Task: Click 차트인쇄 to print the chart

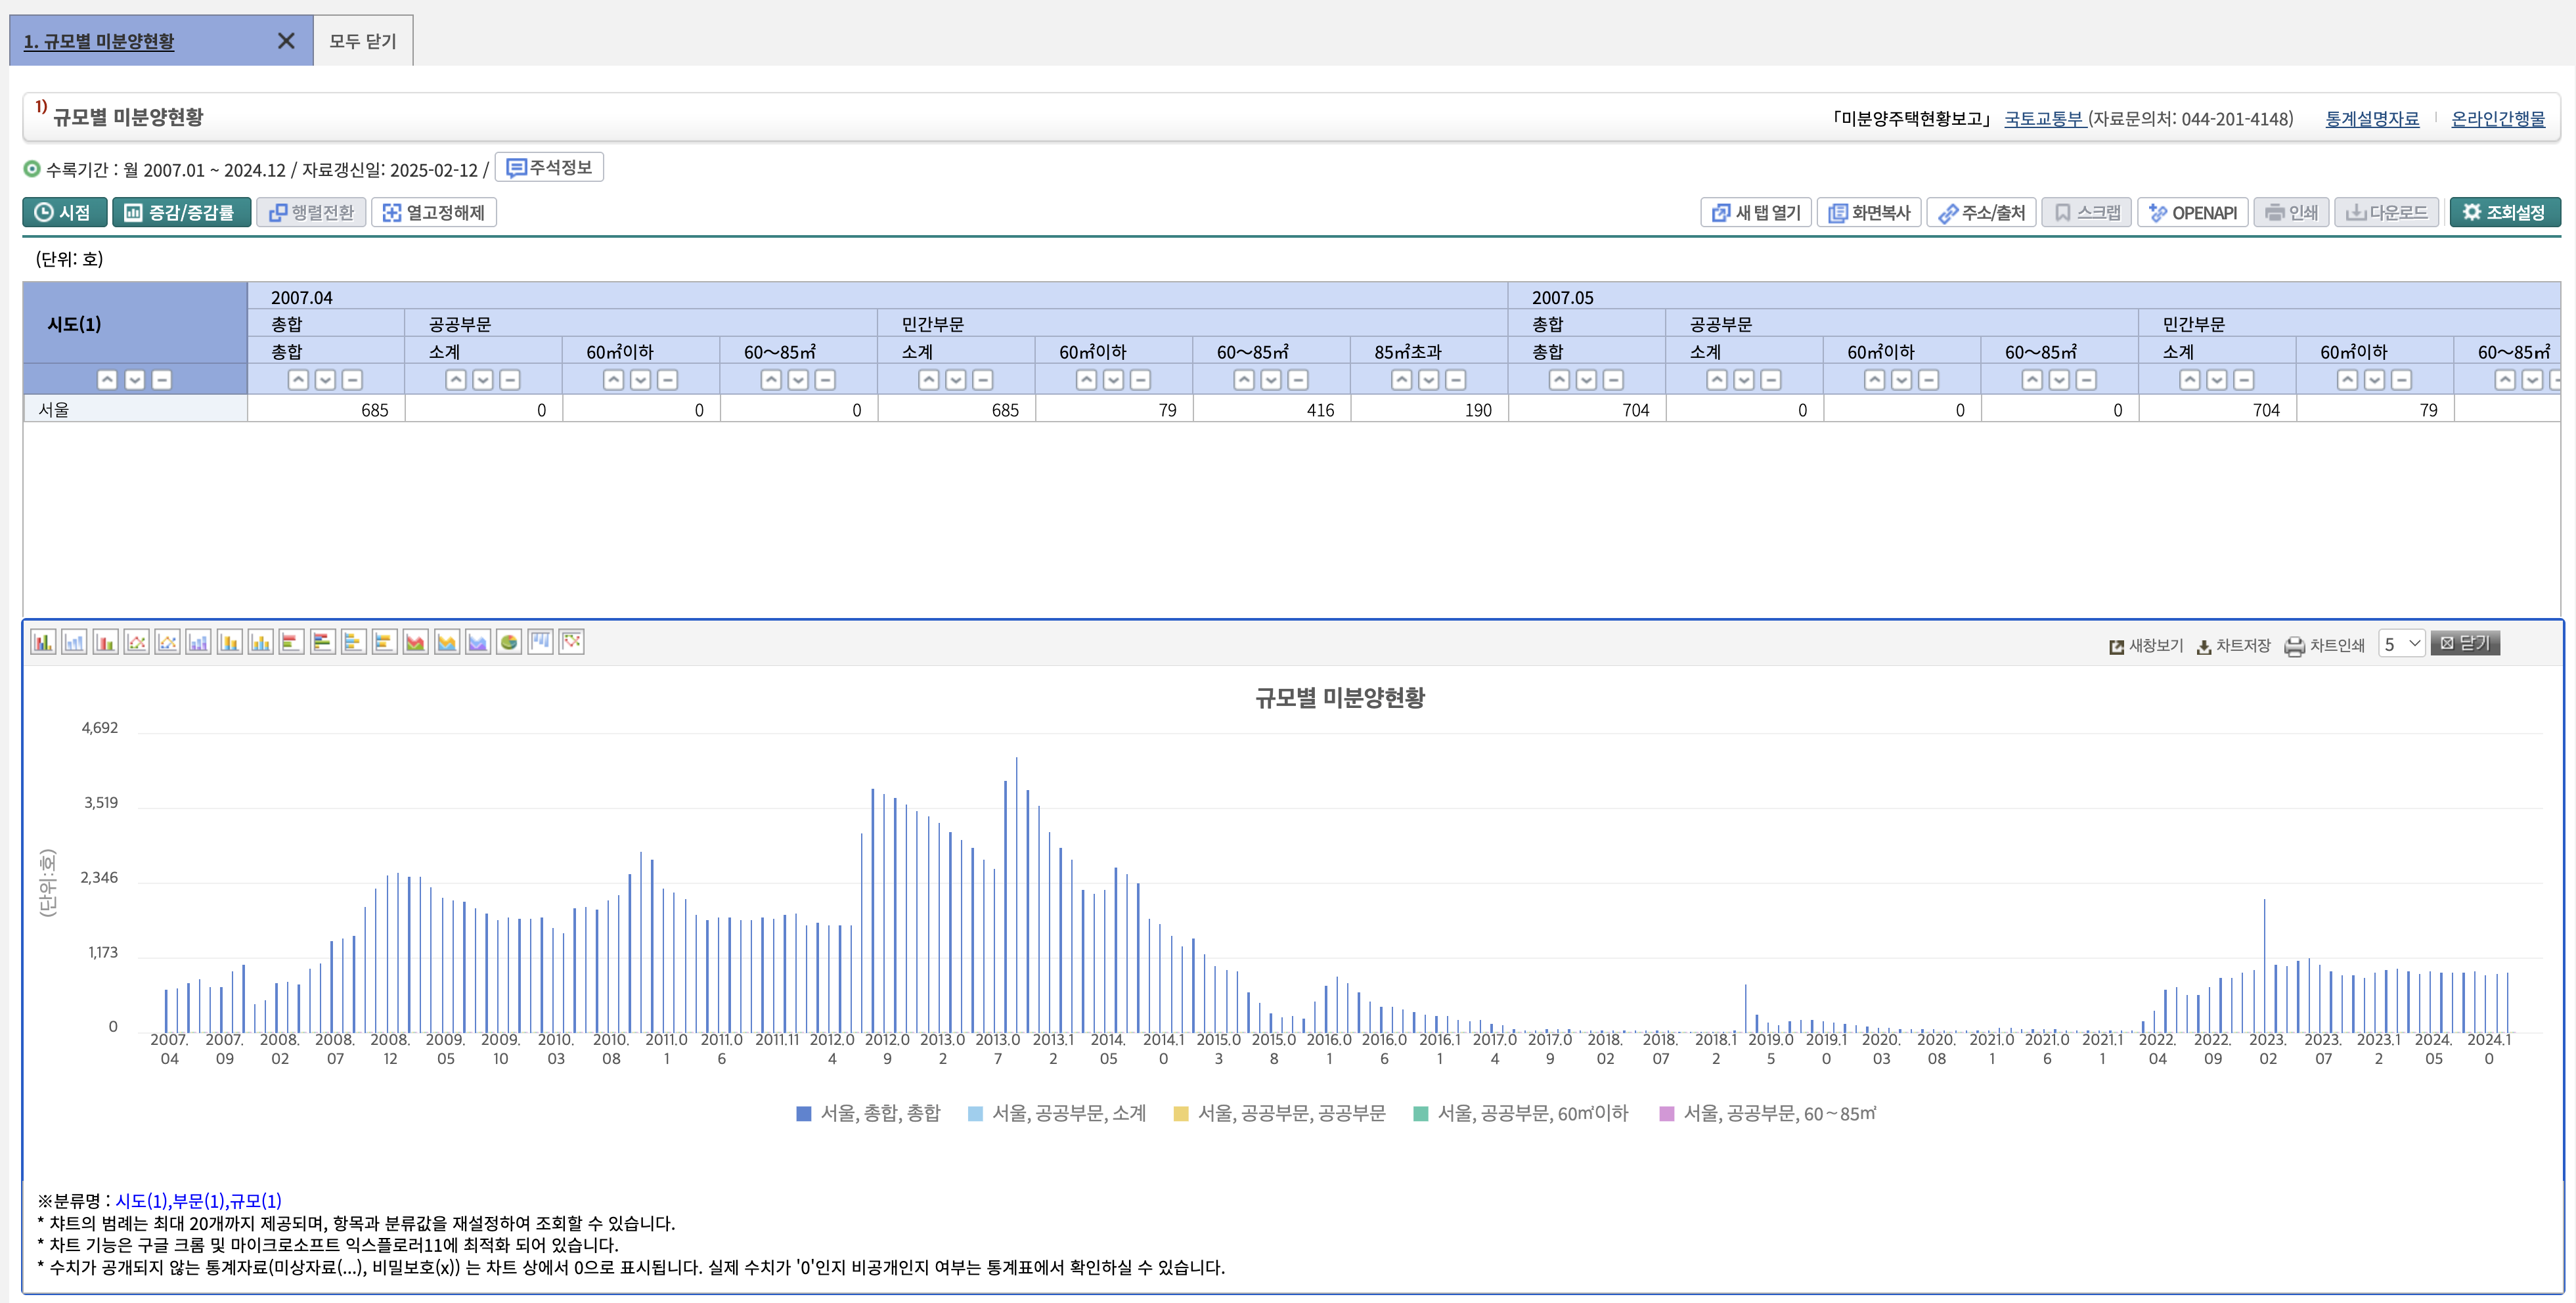Action: (x=2325, y=645)
